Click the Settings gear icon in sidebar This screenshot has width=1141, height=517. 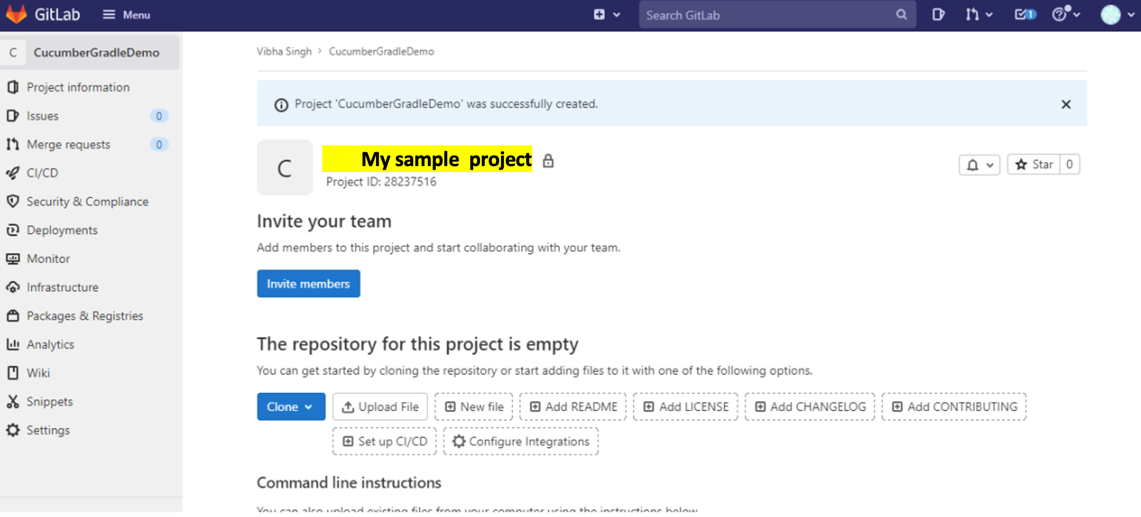pos(12,430)
